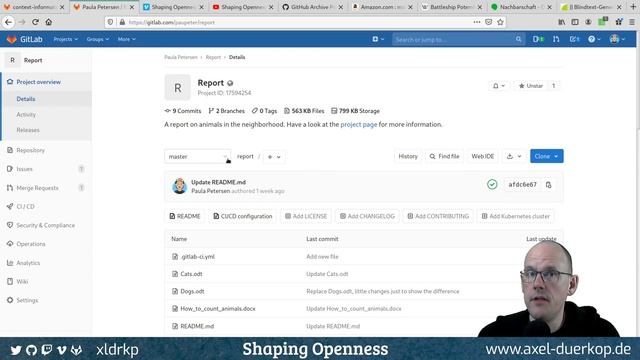This screenshot has height=360, width=640.
Task: Switch to the GitHub Archive tab
Action: (312, 7)
